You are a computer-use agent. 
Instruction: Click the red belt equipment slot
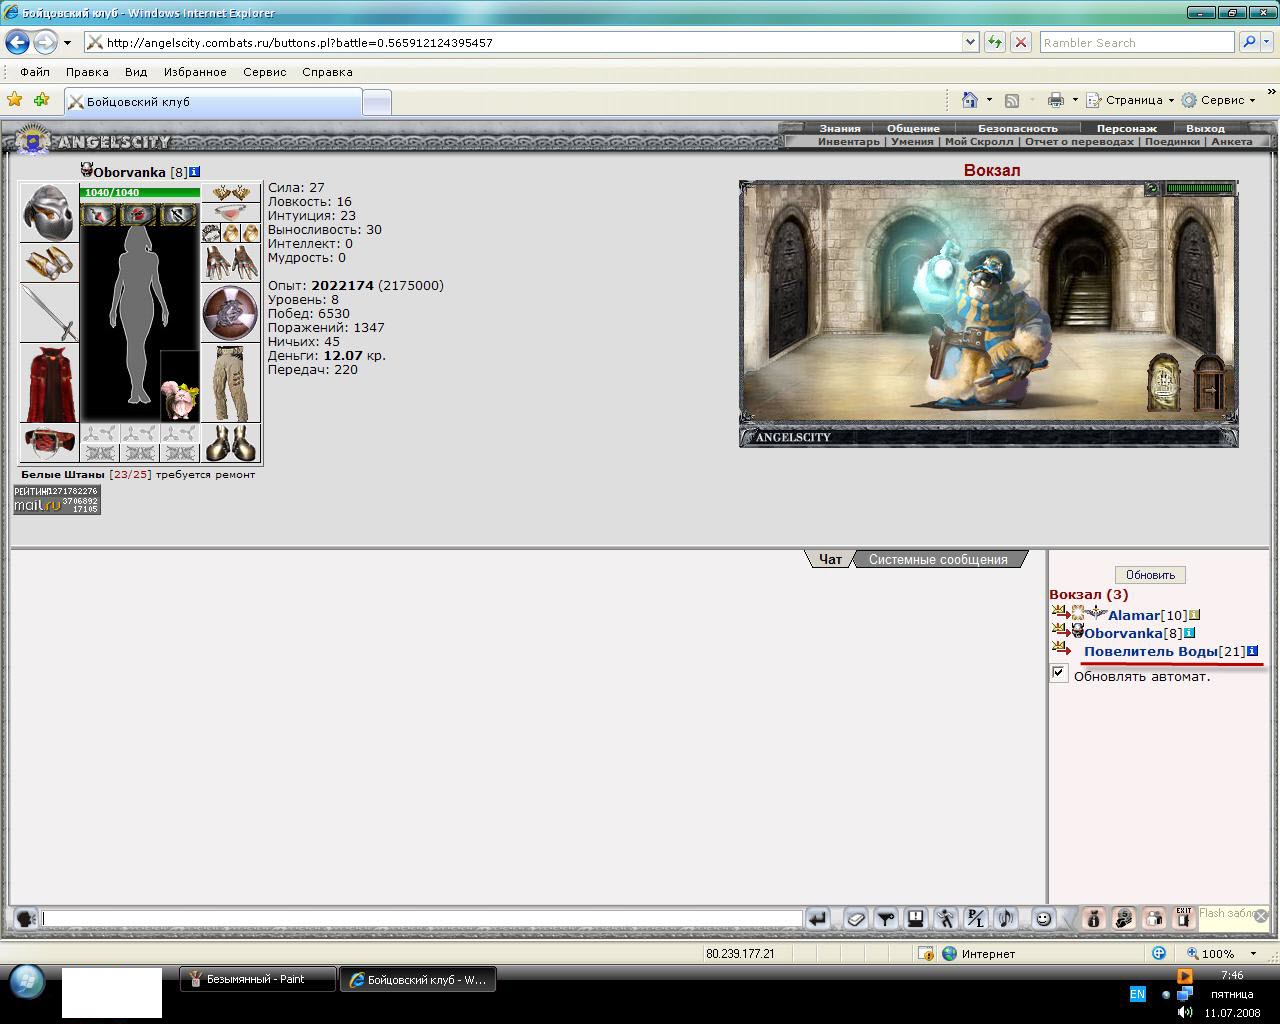point(49,442)
